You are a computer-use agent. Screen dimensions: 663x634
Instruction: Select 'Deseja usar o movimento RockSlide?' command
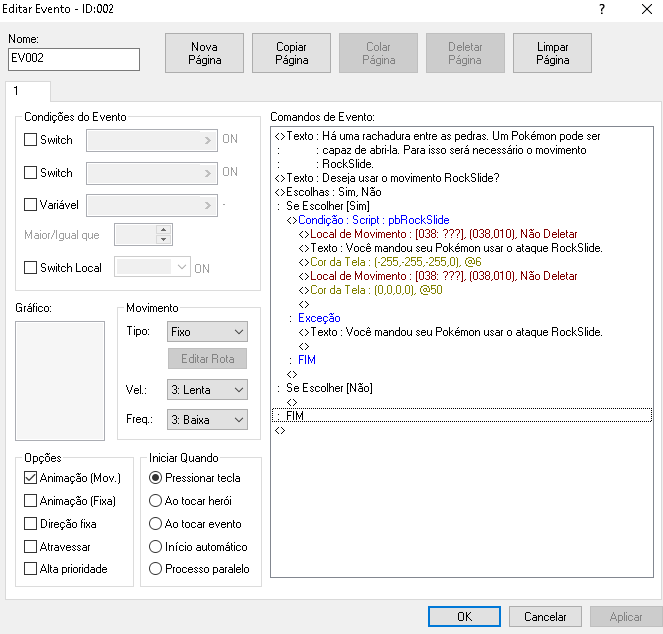387,178
